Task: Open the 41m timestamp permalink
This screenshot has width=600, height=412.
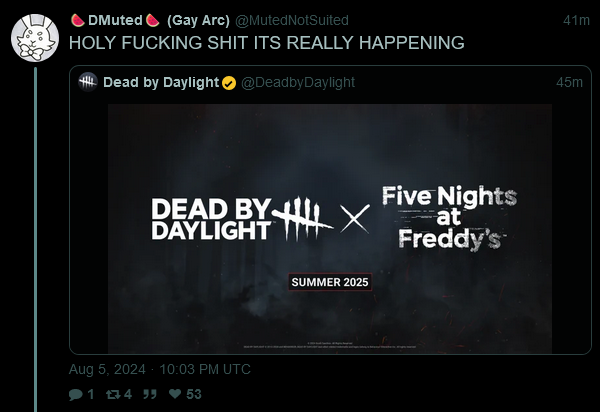Action: [576, 20]
